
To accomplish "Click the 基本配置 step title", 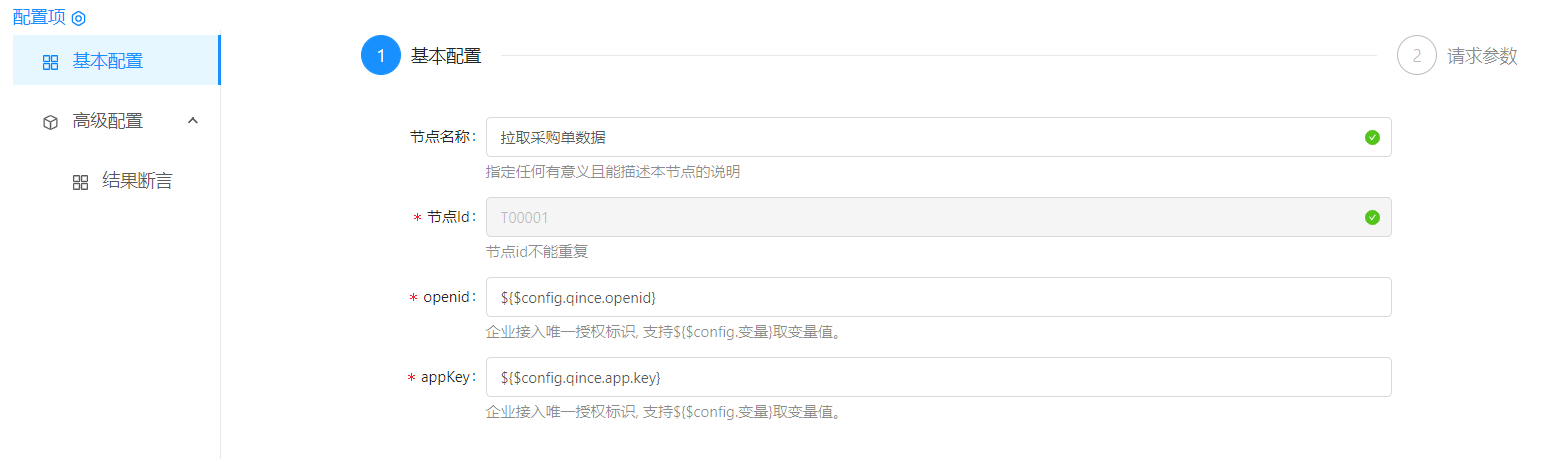I will tap(446, 56).
